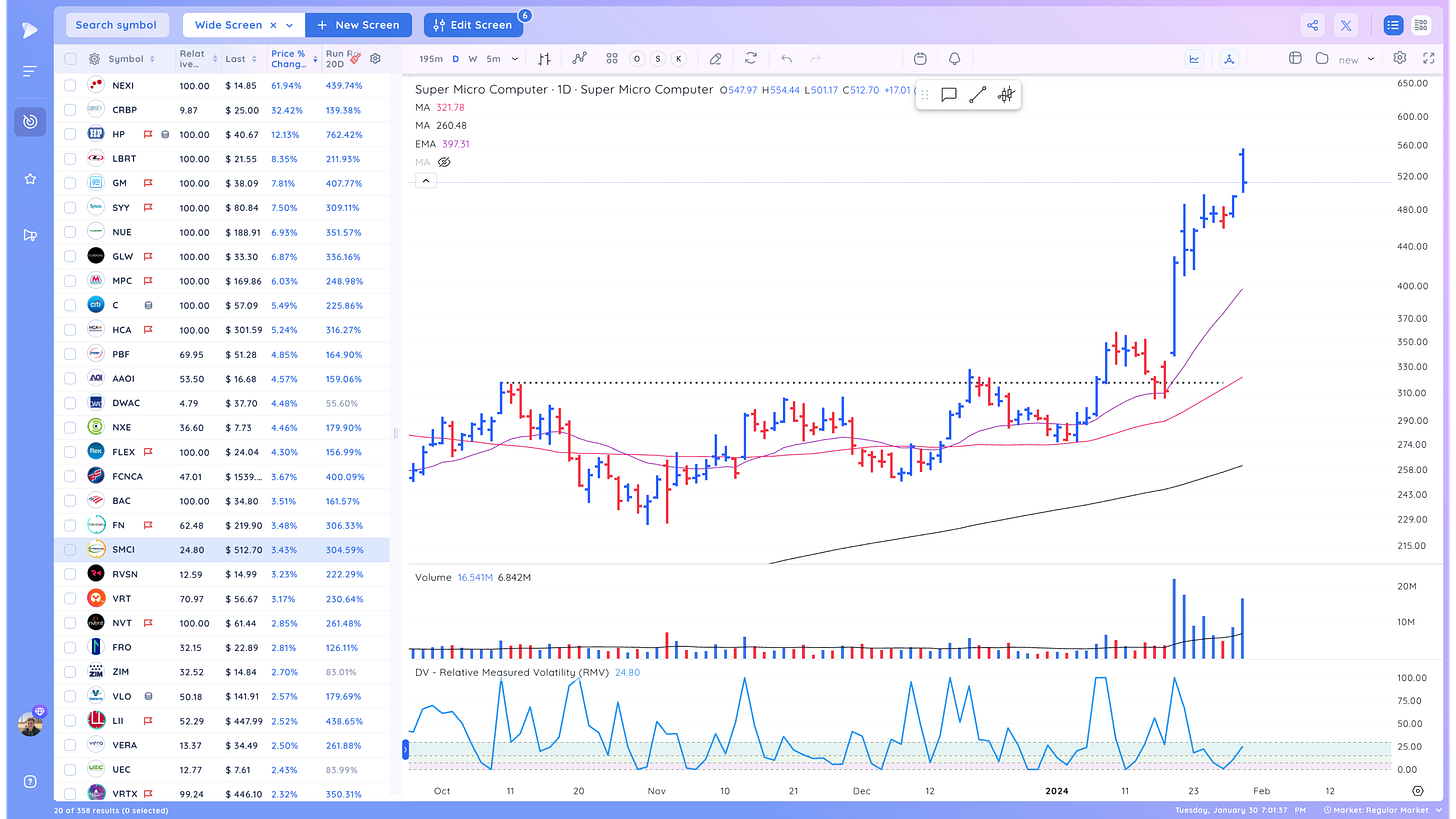Sort by Price % Change column
This screenshot has height=819, width=1456.
click(x=294, y=59)
